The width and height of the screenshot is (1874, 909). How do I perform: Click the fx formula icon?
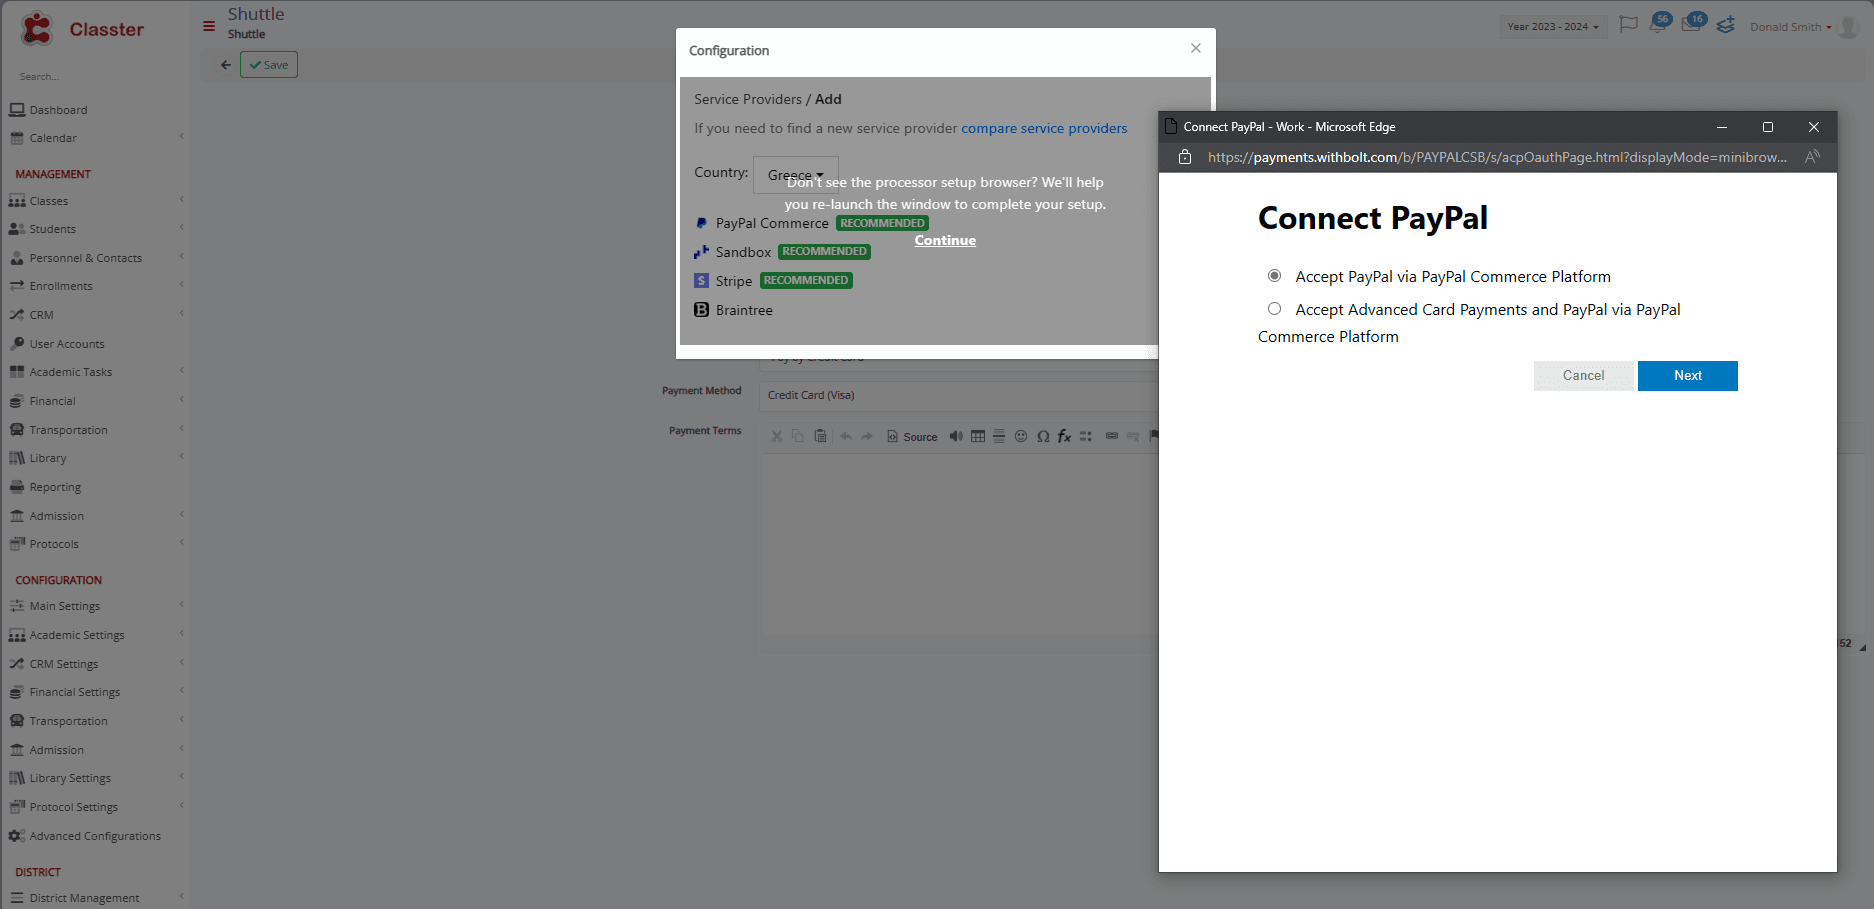[x=1064, y=436]
